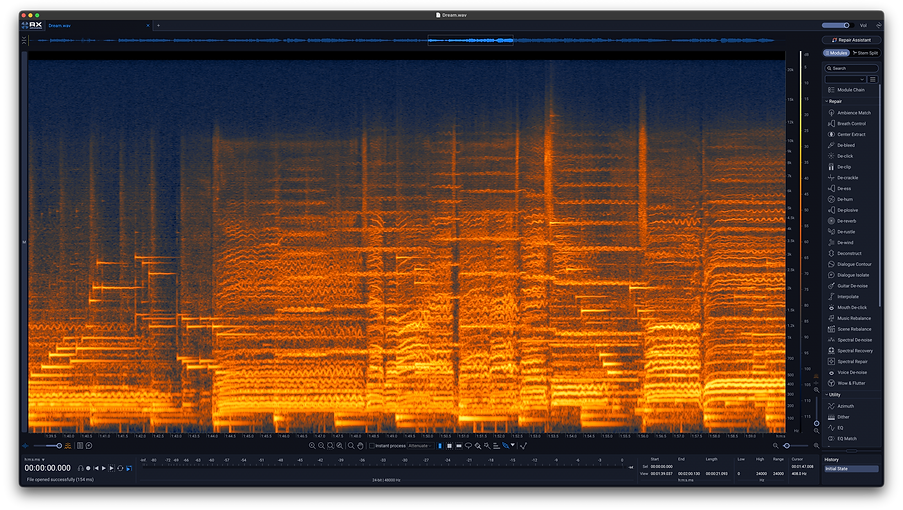Screen dimensions: 903x510
Task: Open the Mouth De-click module
Action: pyautogui.click(x=848, y=307)
